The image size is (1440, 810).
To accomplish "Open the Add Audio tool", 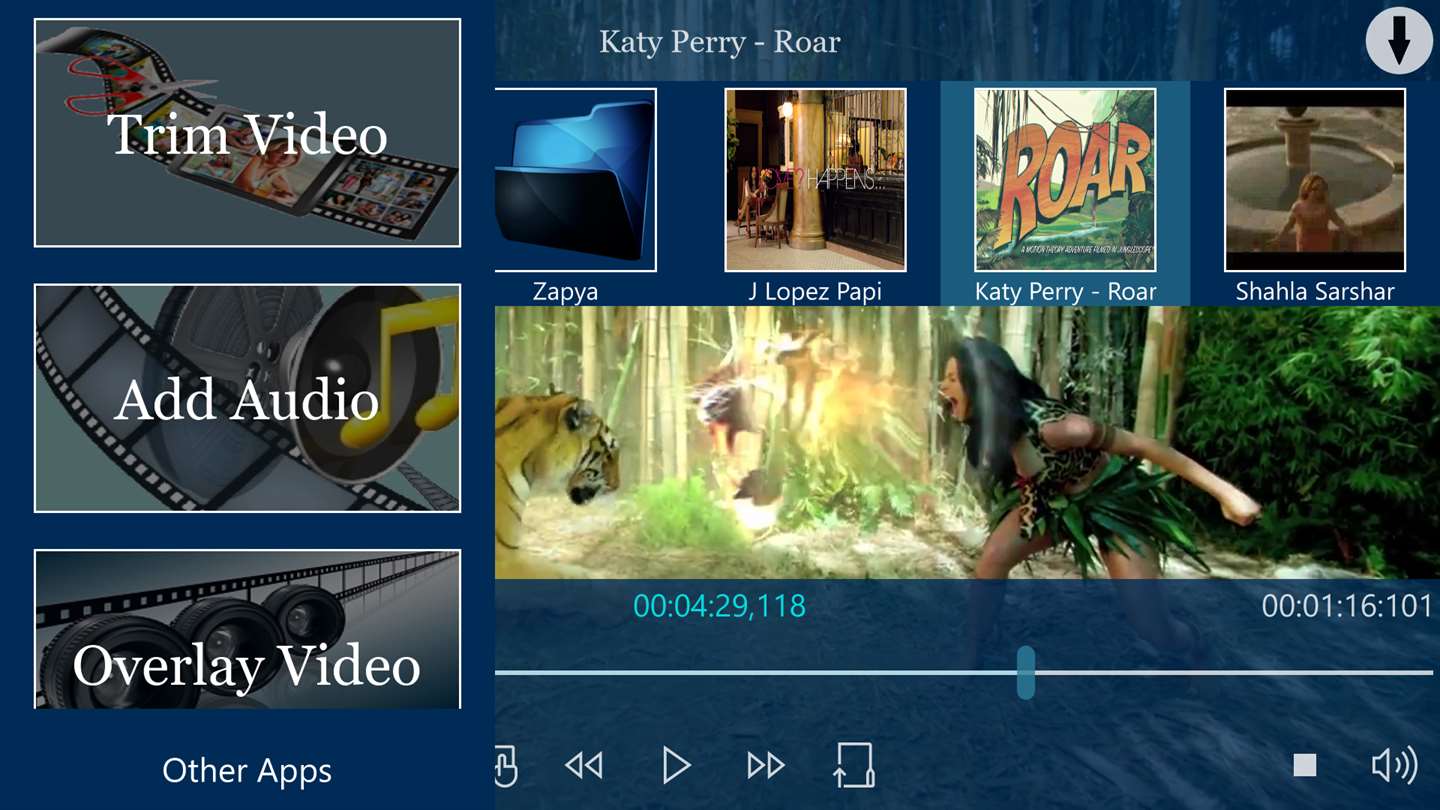I will 247,398.
